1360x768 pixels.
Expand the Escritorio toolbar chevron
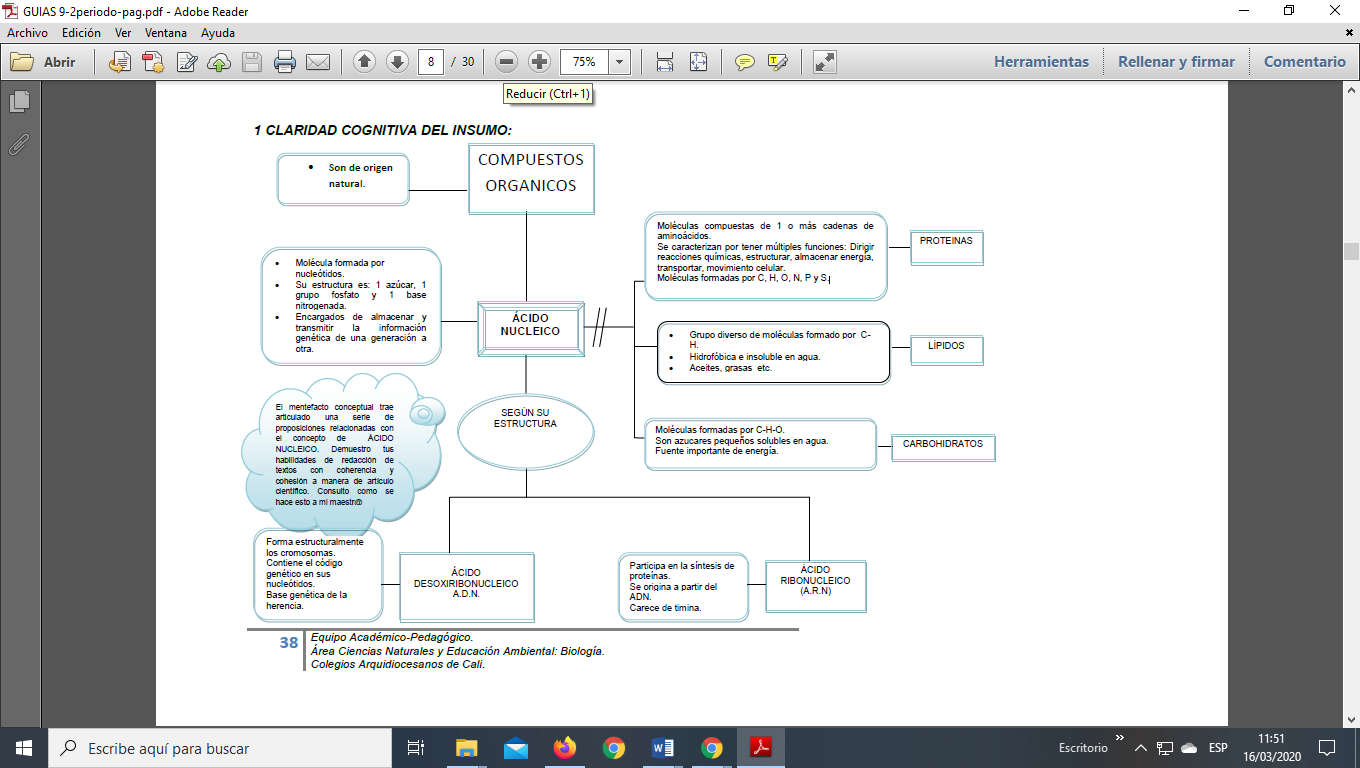[1120, 737]
